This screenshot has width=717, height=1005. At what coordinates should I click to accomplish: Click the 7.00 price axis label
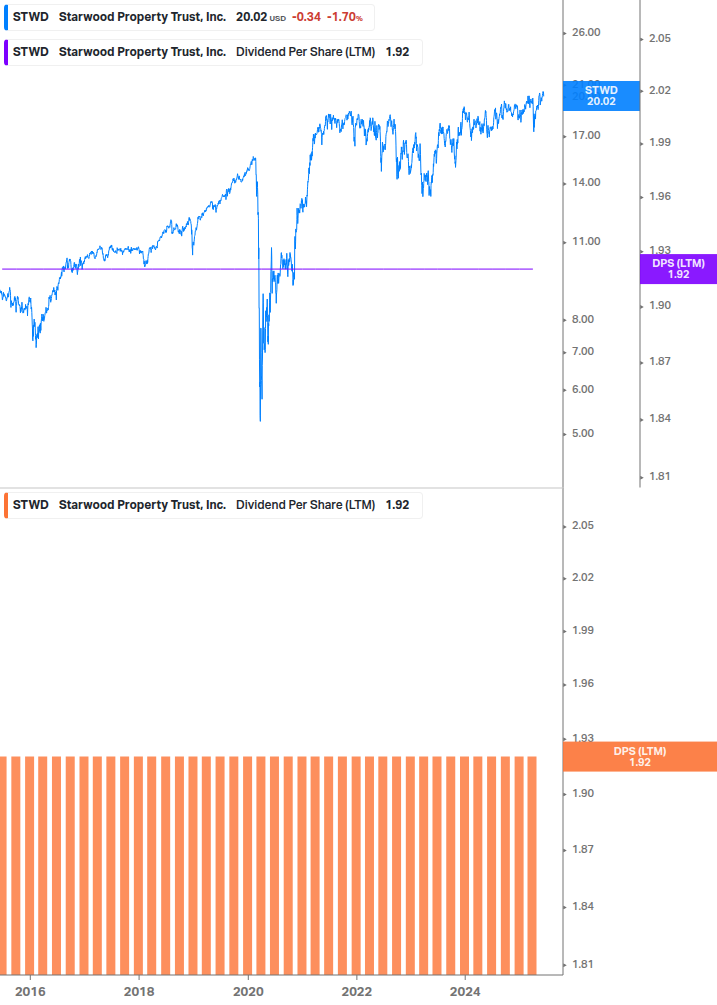(583, 351)
